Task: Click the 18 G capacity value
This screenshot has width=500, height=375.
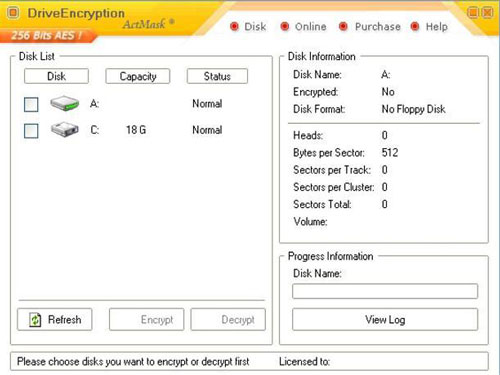Action: [x=136, y=130]
